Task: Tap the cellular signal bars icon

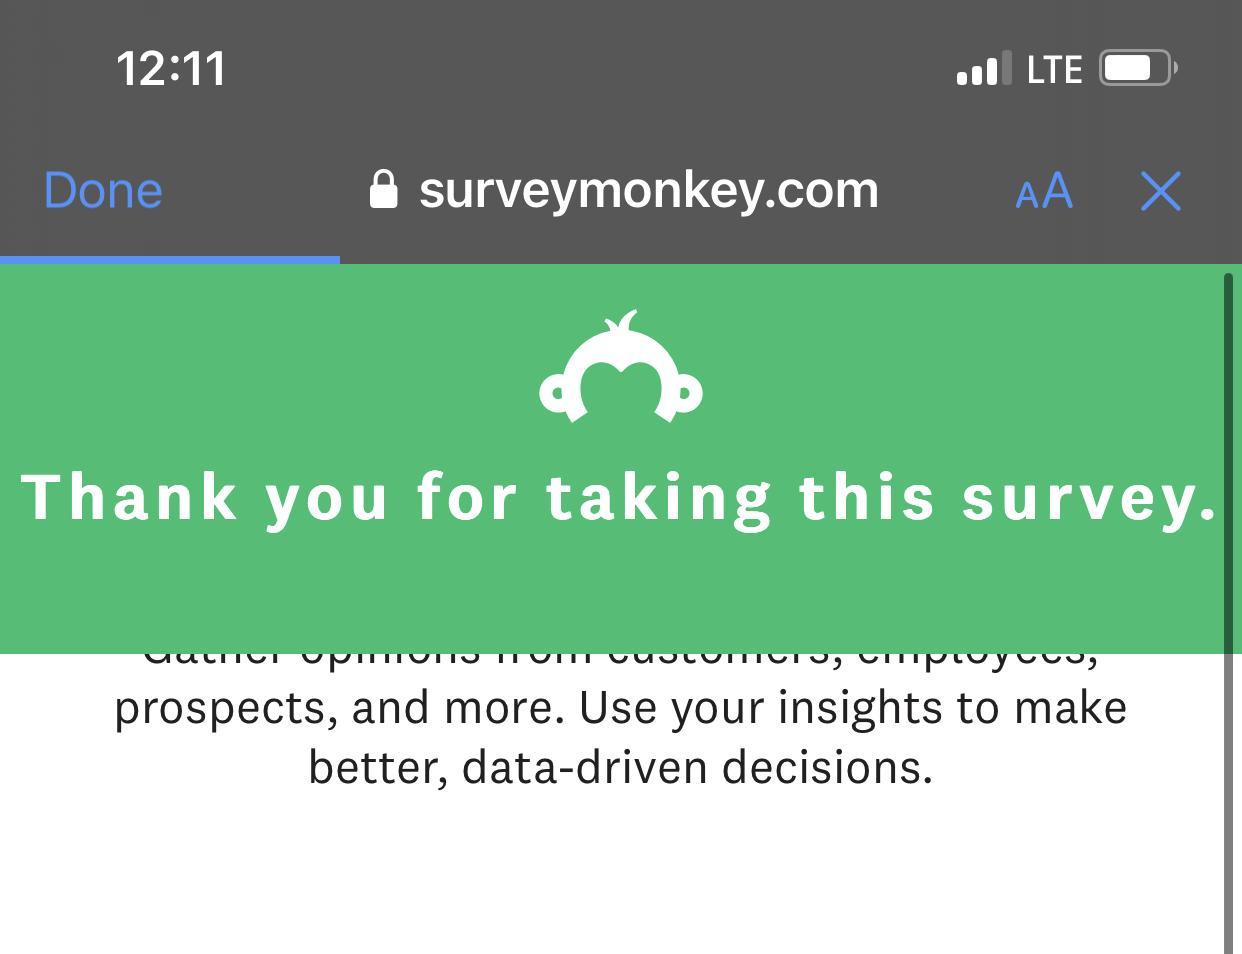Action: pos(983,69)
